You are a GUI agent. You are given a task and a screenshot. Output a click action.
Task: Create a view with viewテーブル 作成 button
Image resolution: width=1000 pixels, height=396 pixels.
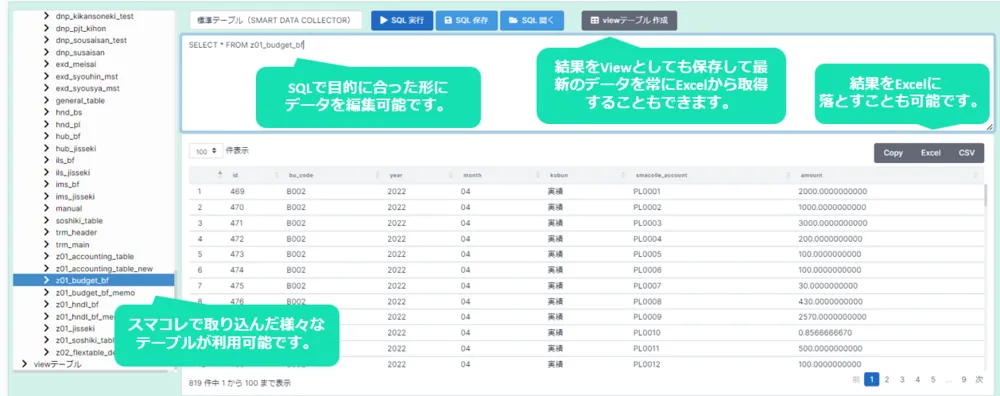(x=629, y=20)
